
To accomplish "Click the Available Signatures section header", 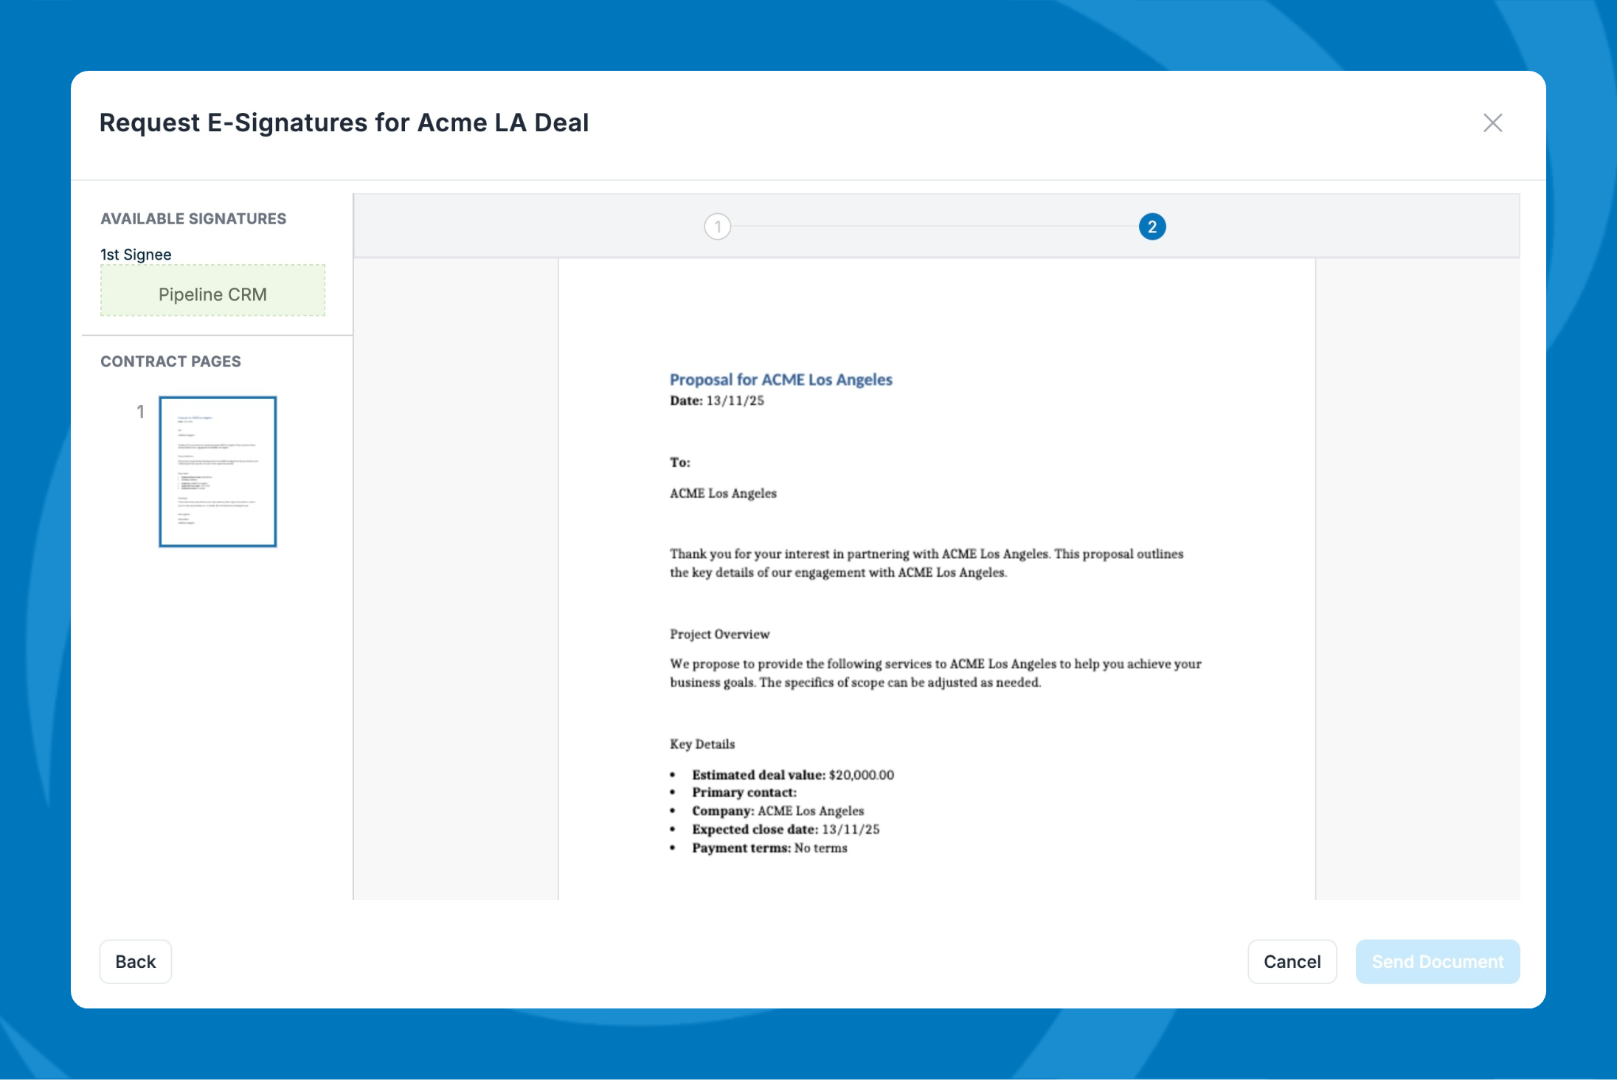I will pyautogui.click(x=193, y=219).
